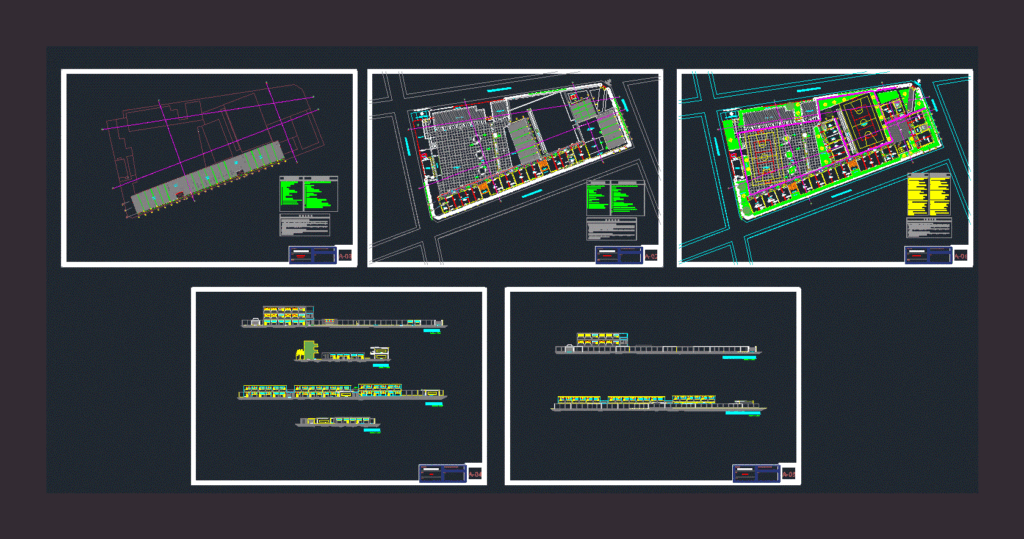Image resolution: width=1024 pixels, height=539 pixels.
Task: Click the yellow legend table on landscape plan
Action: pos(929,195)
